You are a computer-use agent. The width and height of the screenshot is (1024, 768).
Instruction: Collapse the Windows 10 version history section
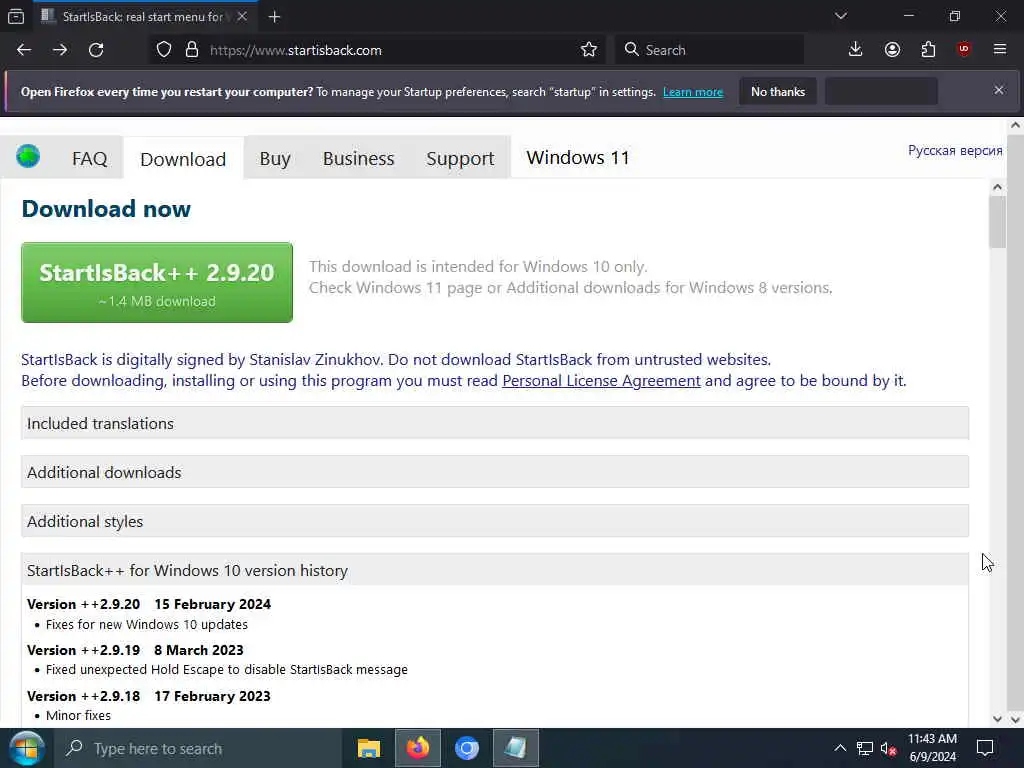494,570
